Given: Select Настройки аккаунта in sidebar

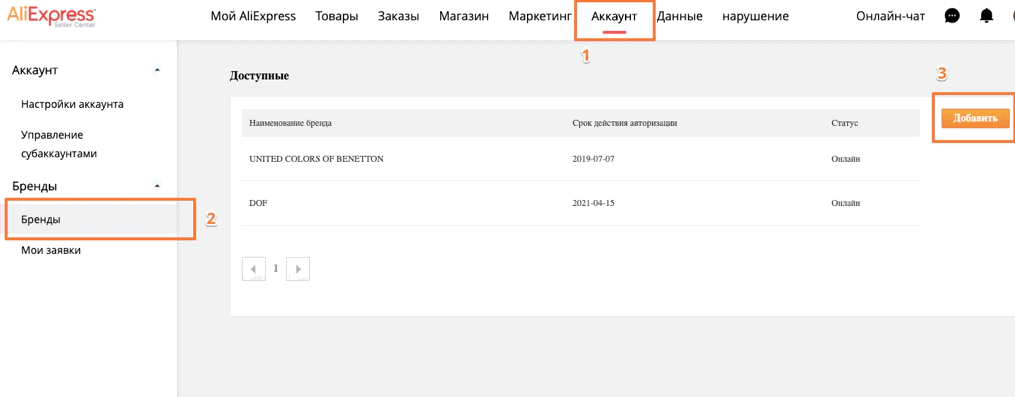Looking at the screenshot, I should (72, 104).
